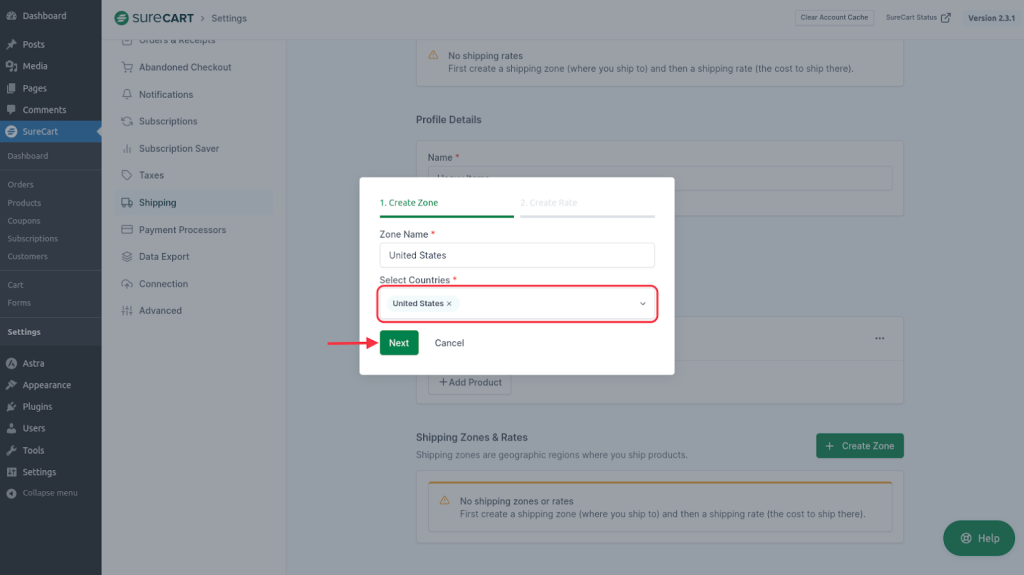Expand the Select Countries dropdown chevron
1024x575 pixels.
643,303
